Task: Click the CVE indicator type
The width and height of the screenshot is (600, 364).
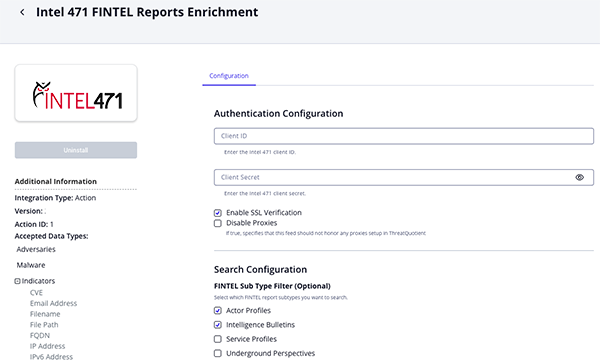Action: click(36, 292)
